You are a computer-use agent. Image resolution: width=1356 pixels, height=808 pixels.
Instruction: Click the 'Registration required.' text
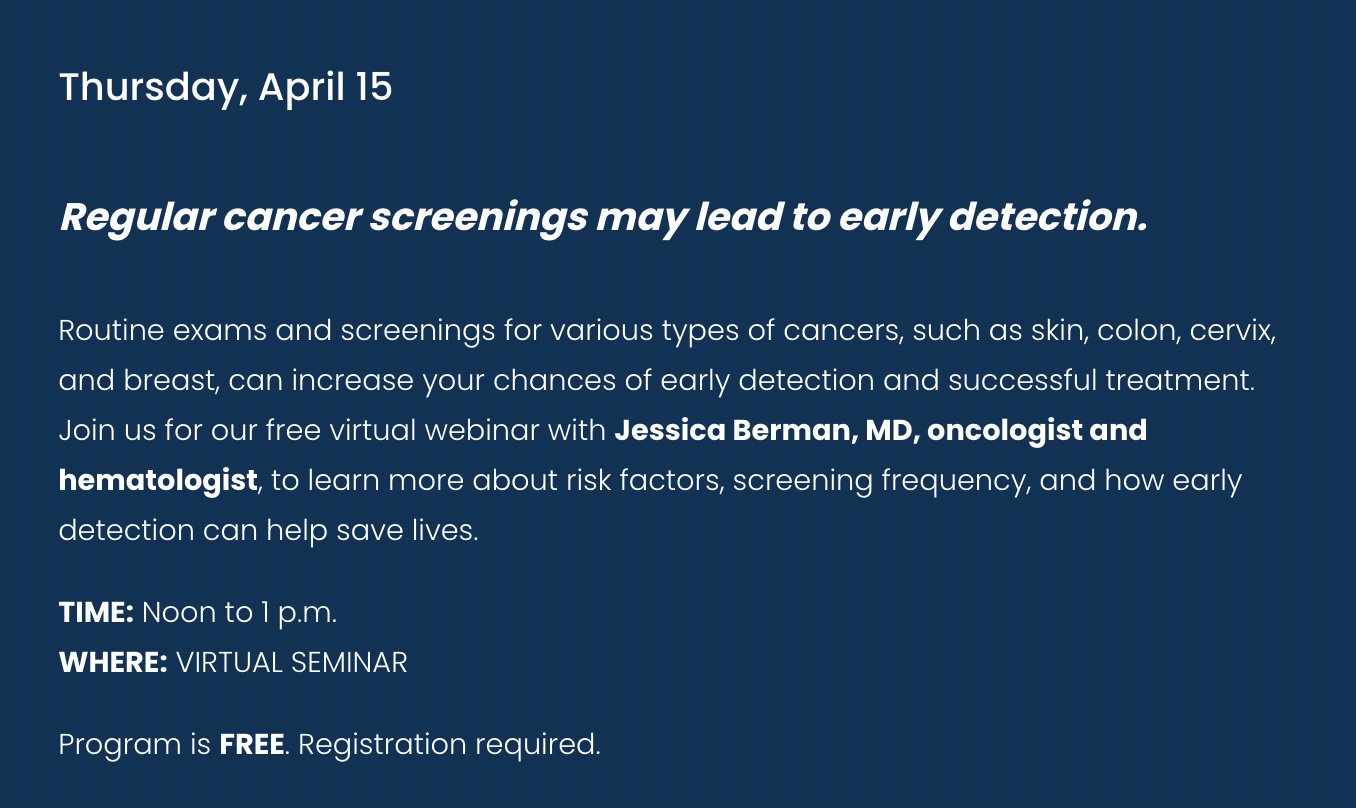pos(450,744)
